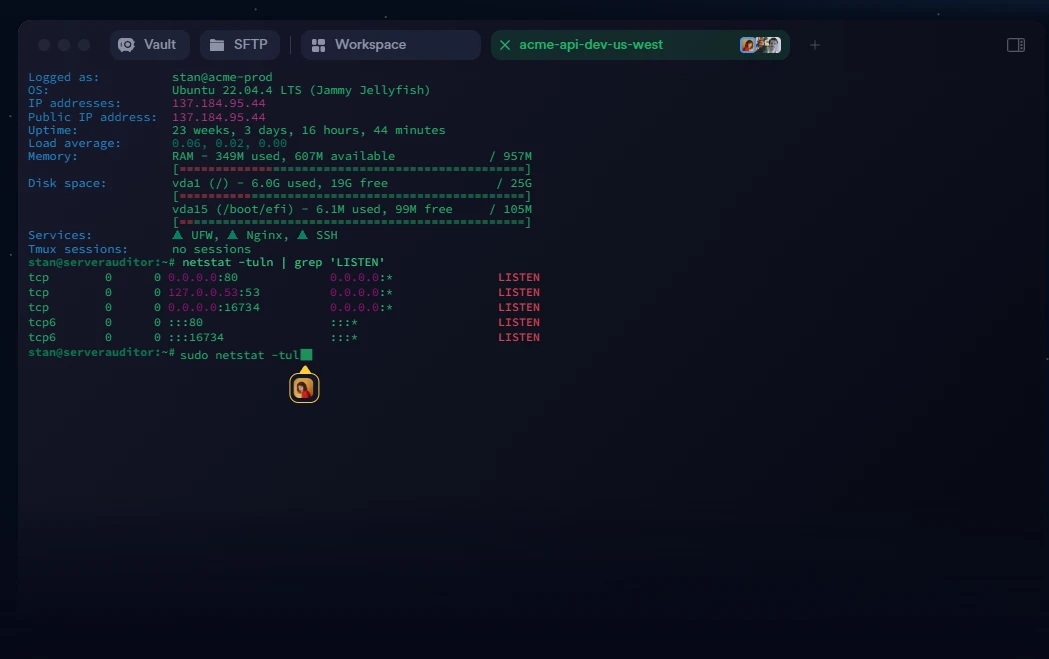The height and width of the screenshot is (659, 1049).
Task: Click the '127.0.0.53:53' local address
Action: [214, 292]
